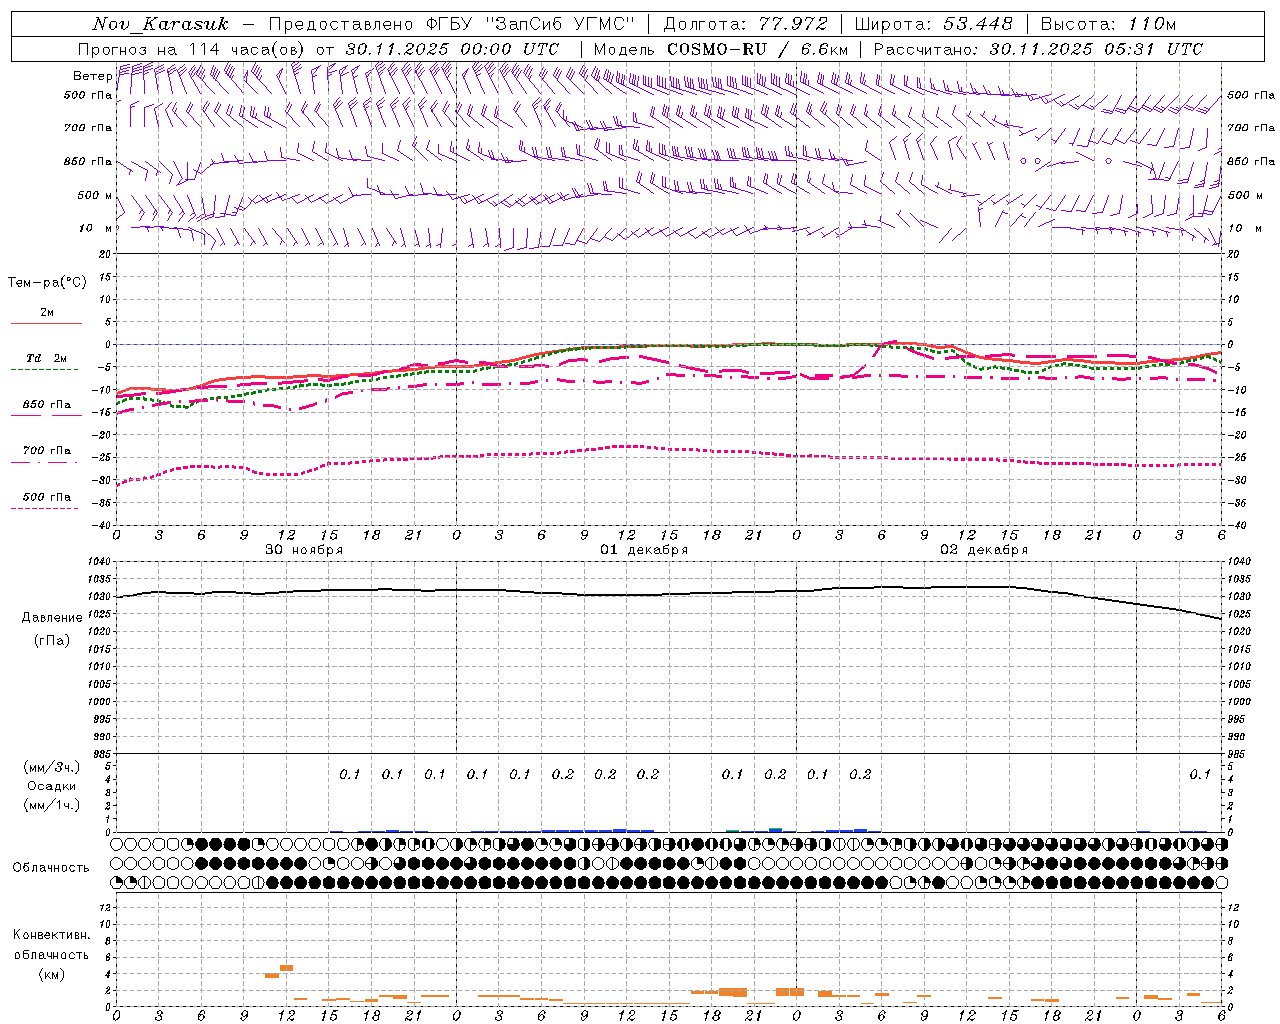
Task: Click the black pressure curve line
Action: [669, 594]
